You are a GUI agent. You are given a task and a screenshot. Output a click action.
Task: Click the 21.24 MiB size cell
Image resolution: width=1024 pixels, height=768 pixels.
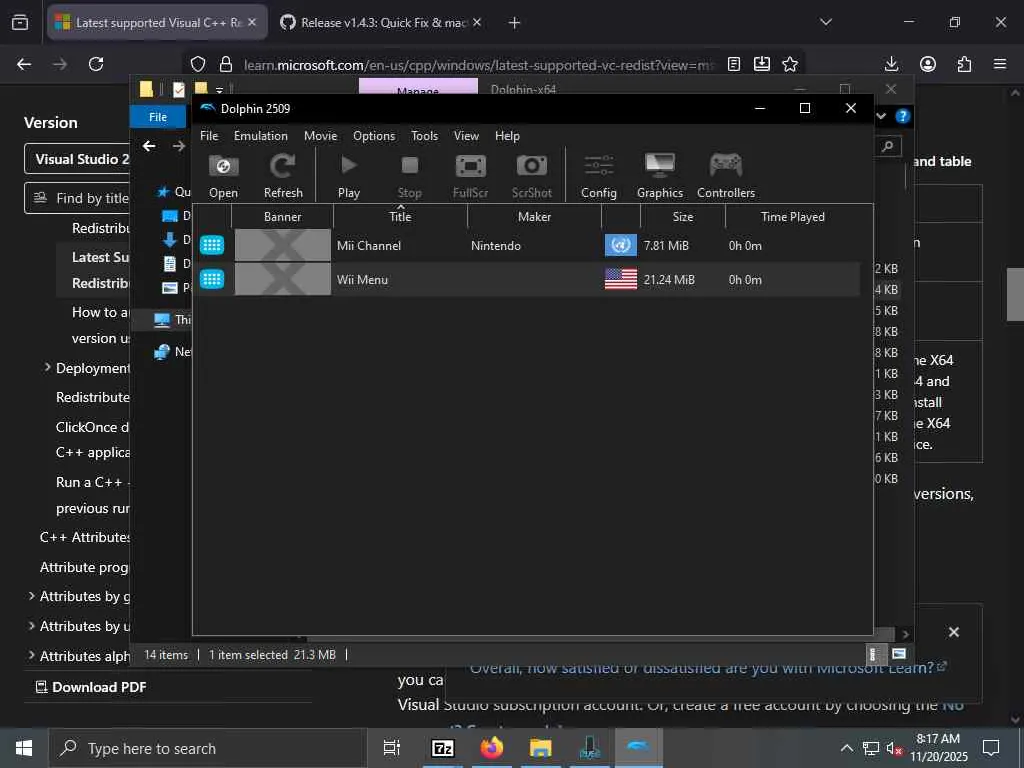pyautogui.click(x=669, y=280)
